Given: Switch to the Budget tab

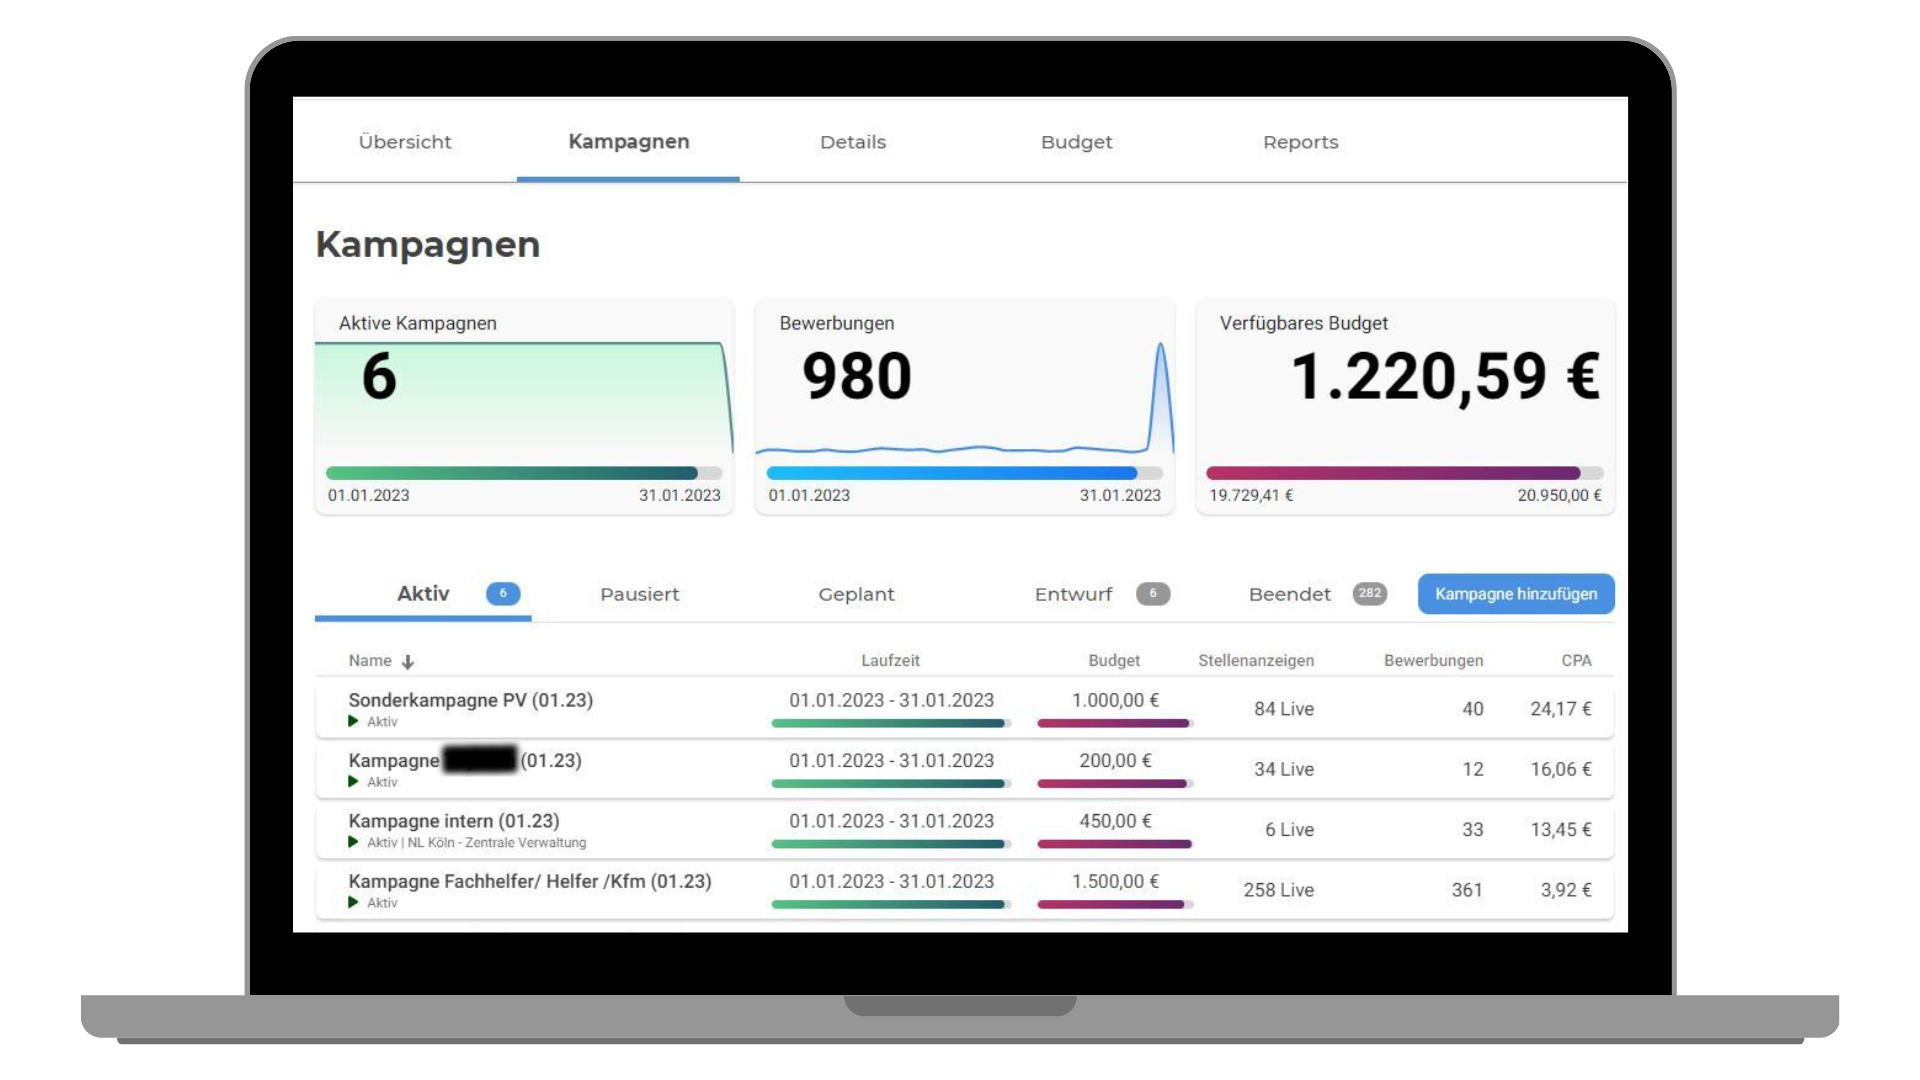Looking at the screenshot, I should 1076,142.
